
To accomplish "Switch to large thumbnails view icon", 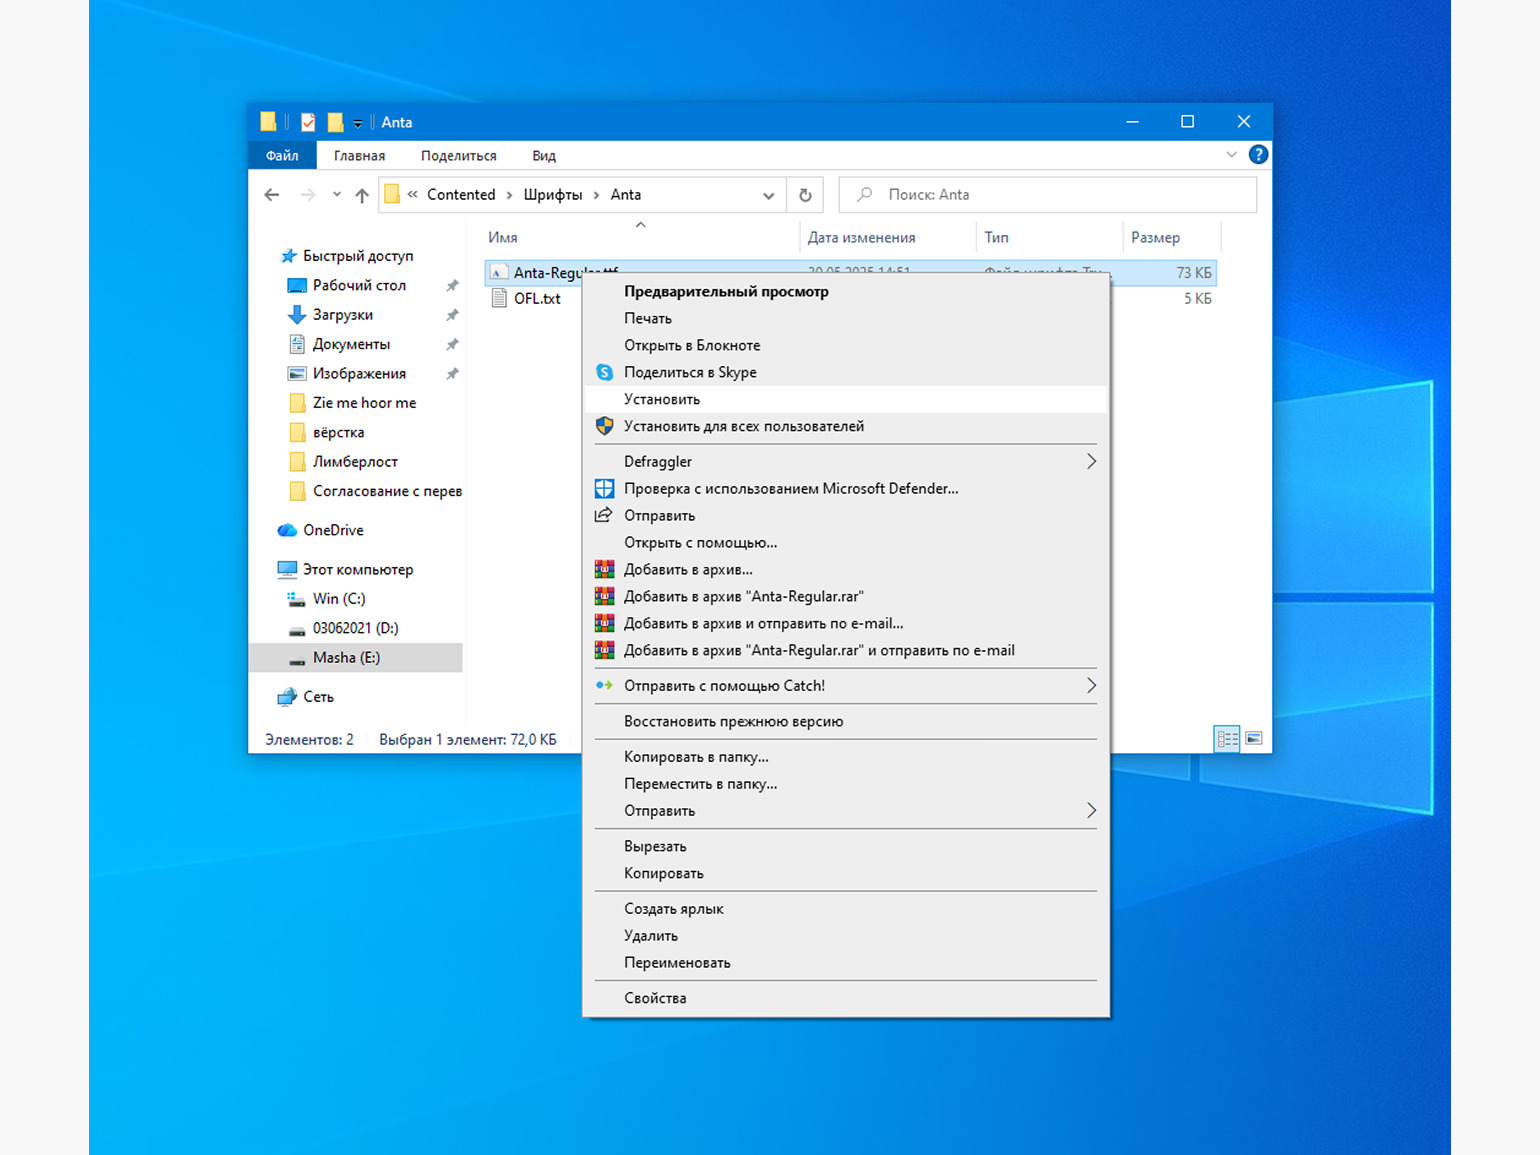I will click(x=1253, y=739).
